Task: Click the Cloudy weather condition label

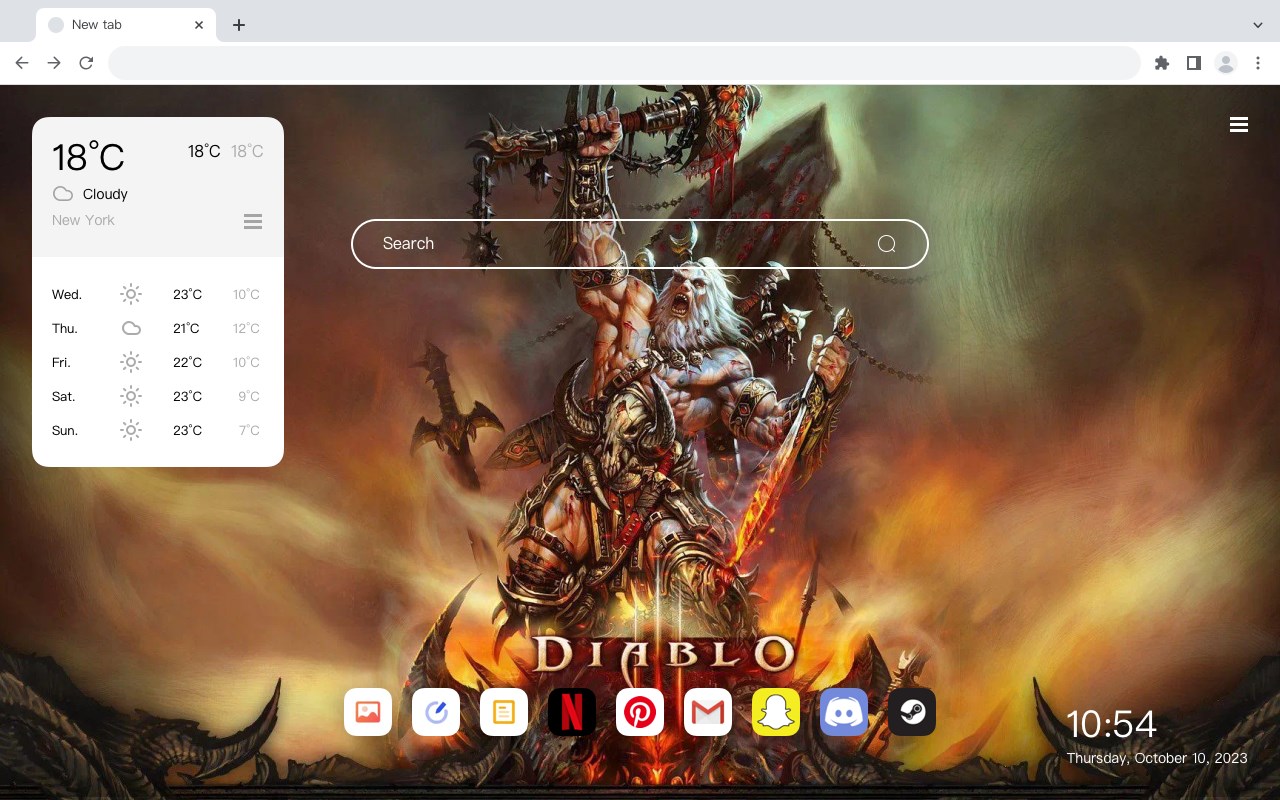Action: click(x=105, y=194)
